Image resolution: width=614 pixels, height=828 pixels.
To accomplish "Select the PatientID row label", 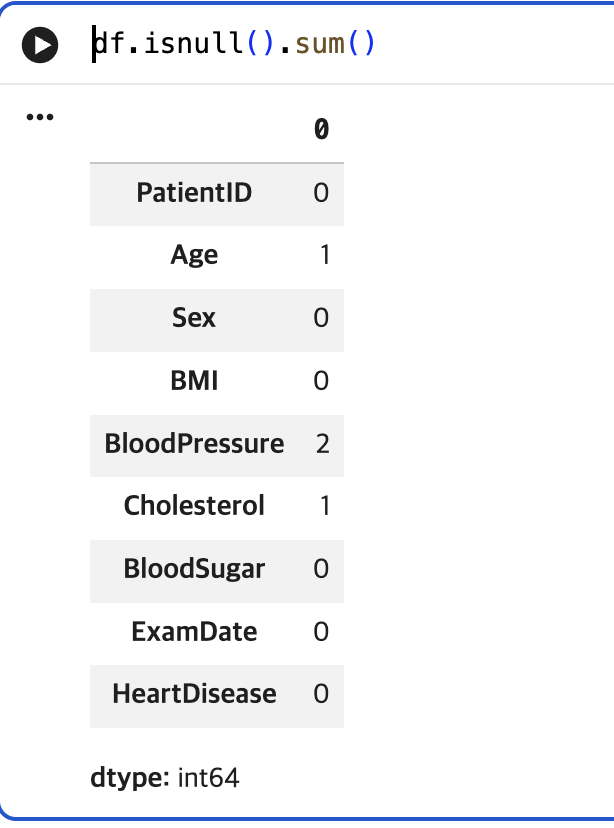I will (x=194, y=192).
